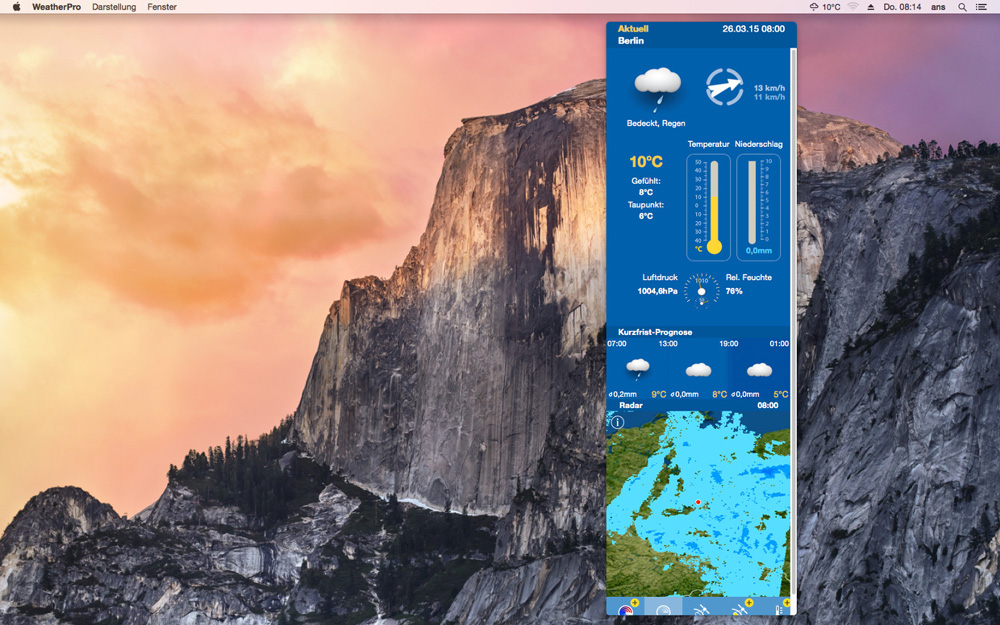Open the radar precipitation map
Image resolution: width=1000 pixels, height=625 pixels.
point(698,504)
